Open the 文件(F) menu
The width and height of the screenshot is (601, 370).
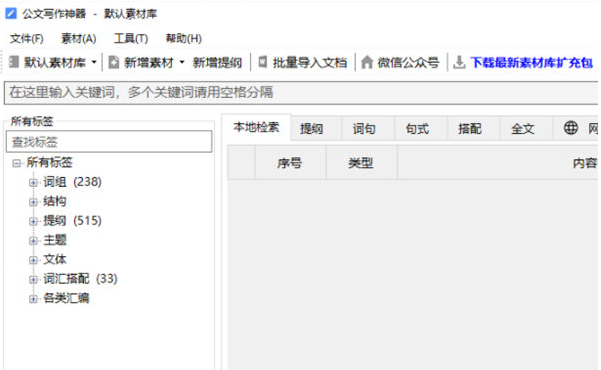[x=26, y=38]
